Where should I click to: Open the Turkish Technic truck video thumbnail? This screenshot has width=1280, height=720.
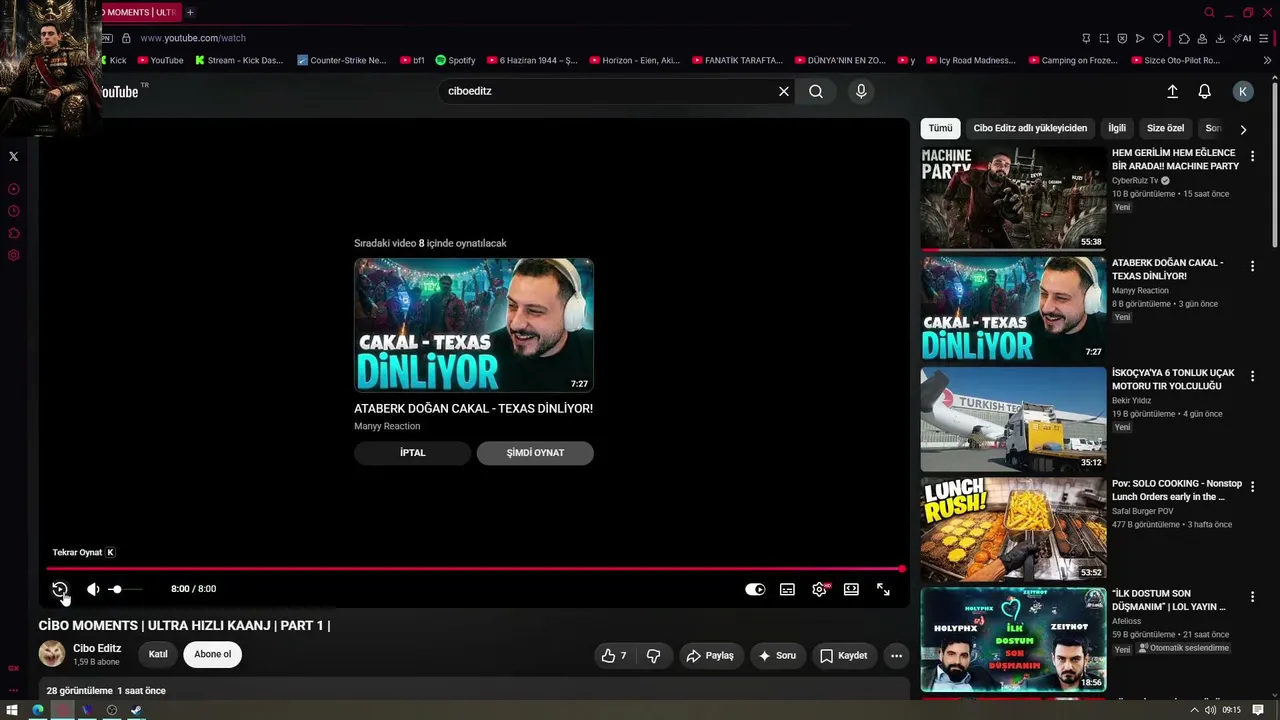1013,419
